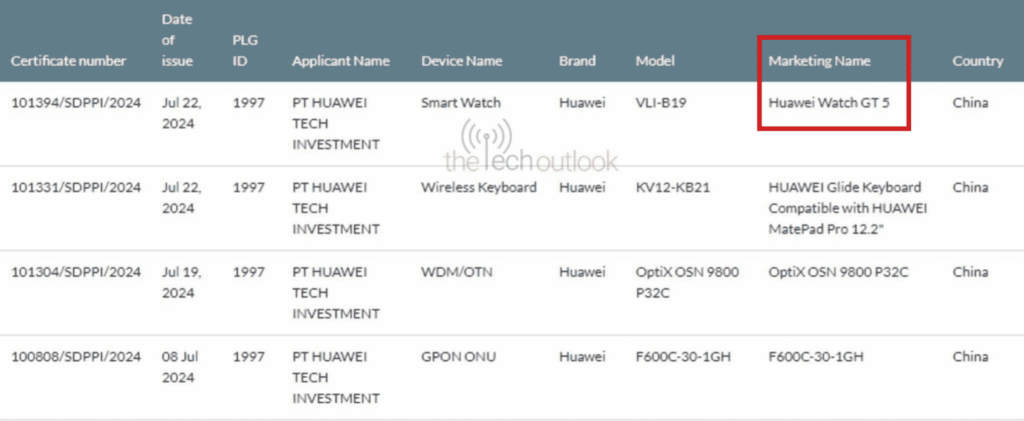
Task: Click the Wireless Keyboard device name cell
Action: tap(479, 187)
